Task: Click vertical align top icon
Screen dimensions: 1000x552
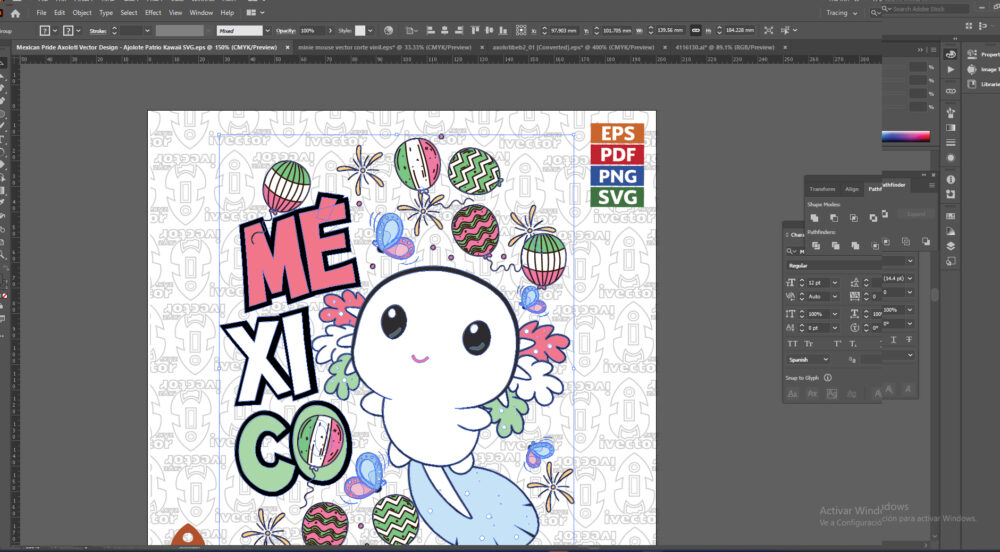Action: 475,30
